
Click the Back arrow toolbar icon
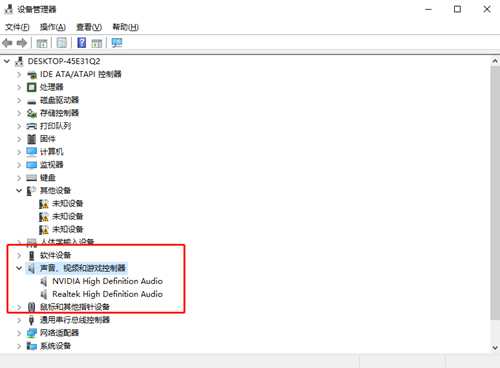click(x=7, y=43)
